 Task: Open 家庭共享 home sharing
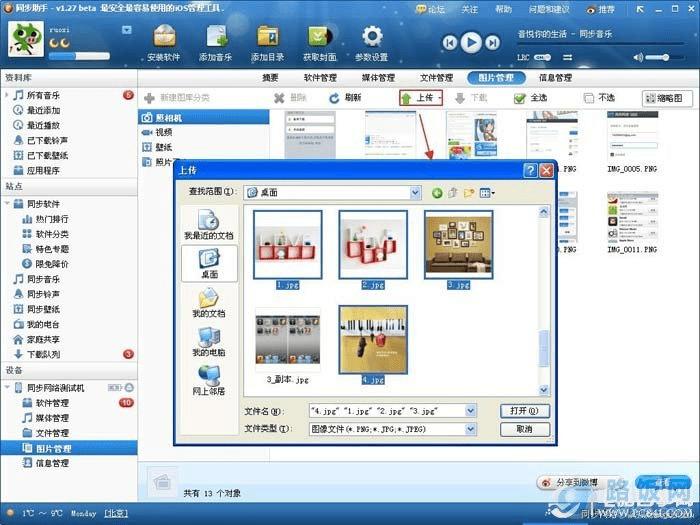pos(43,339)
